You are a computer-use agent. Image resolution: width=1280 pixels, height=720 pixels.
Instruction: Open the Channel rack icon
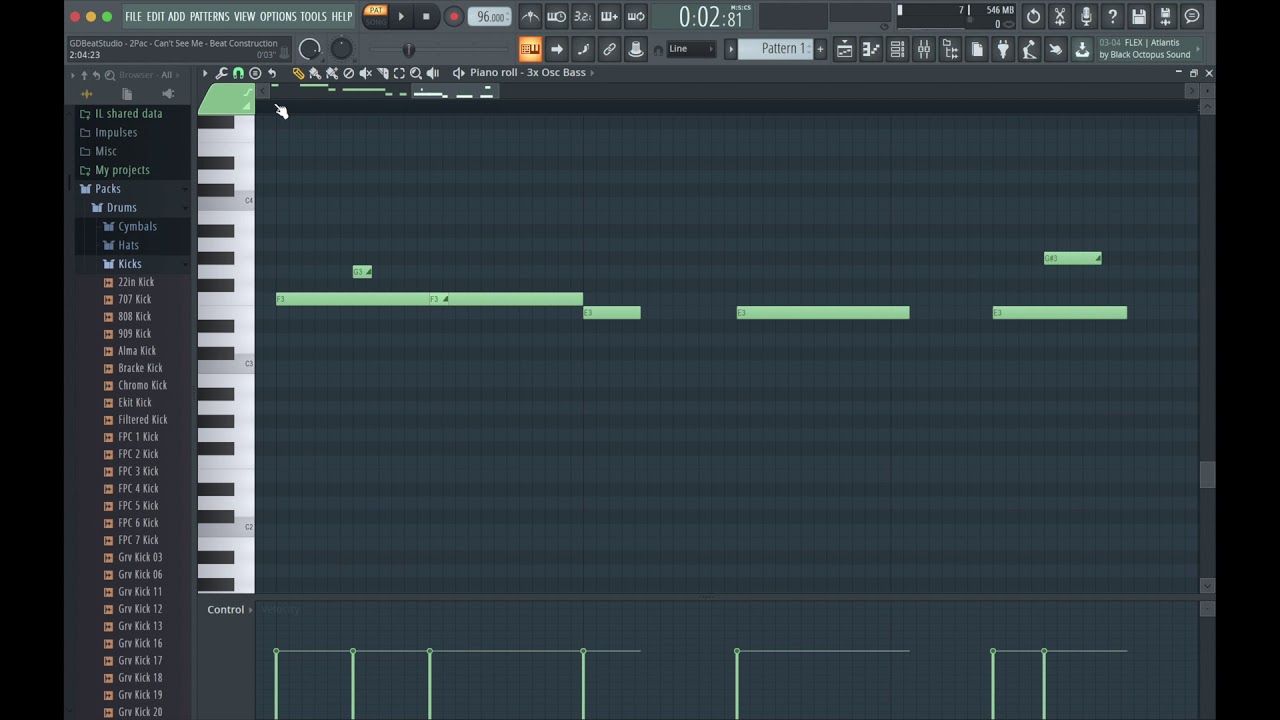(897, 49)
